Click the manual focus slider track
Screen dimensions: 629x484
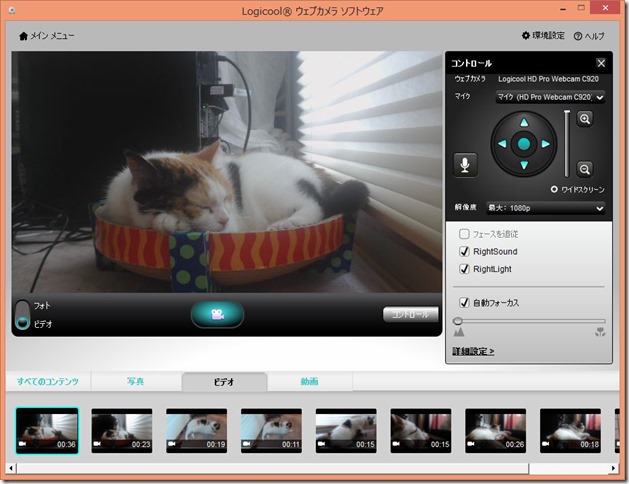(x=528, y=321)
